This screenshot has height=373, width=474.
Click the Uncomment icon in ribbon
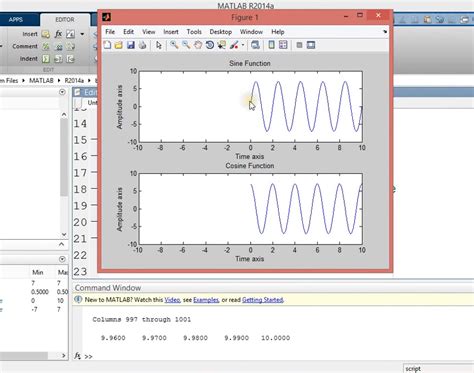tap(58, 47)
